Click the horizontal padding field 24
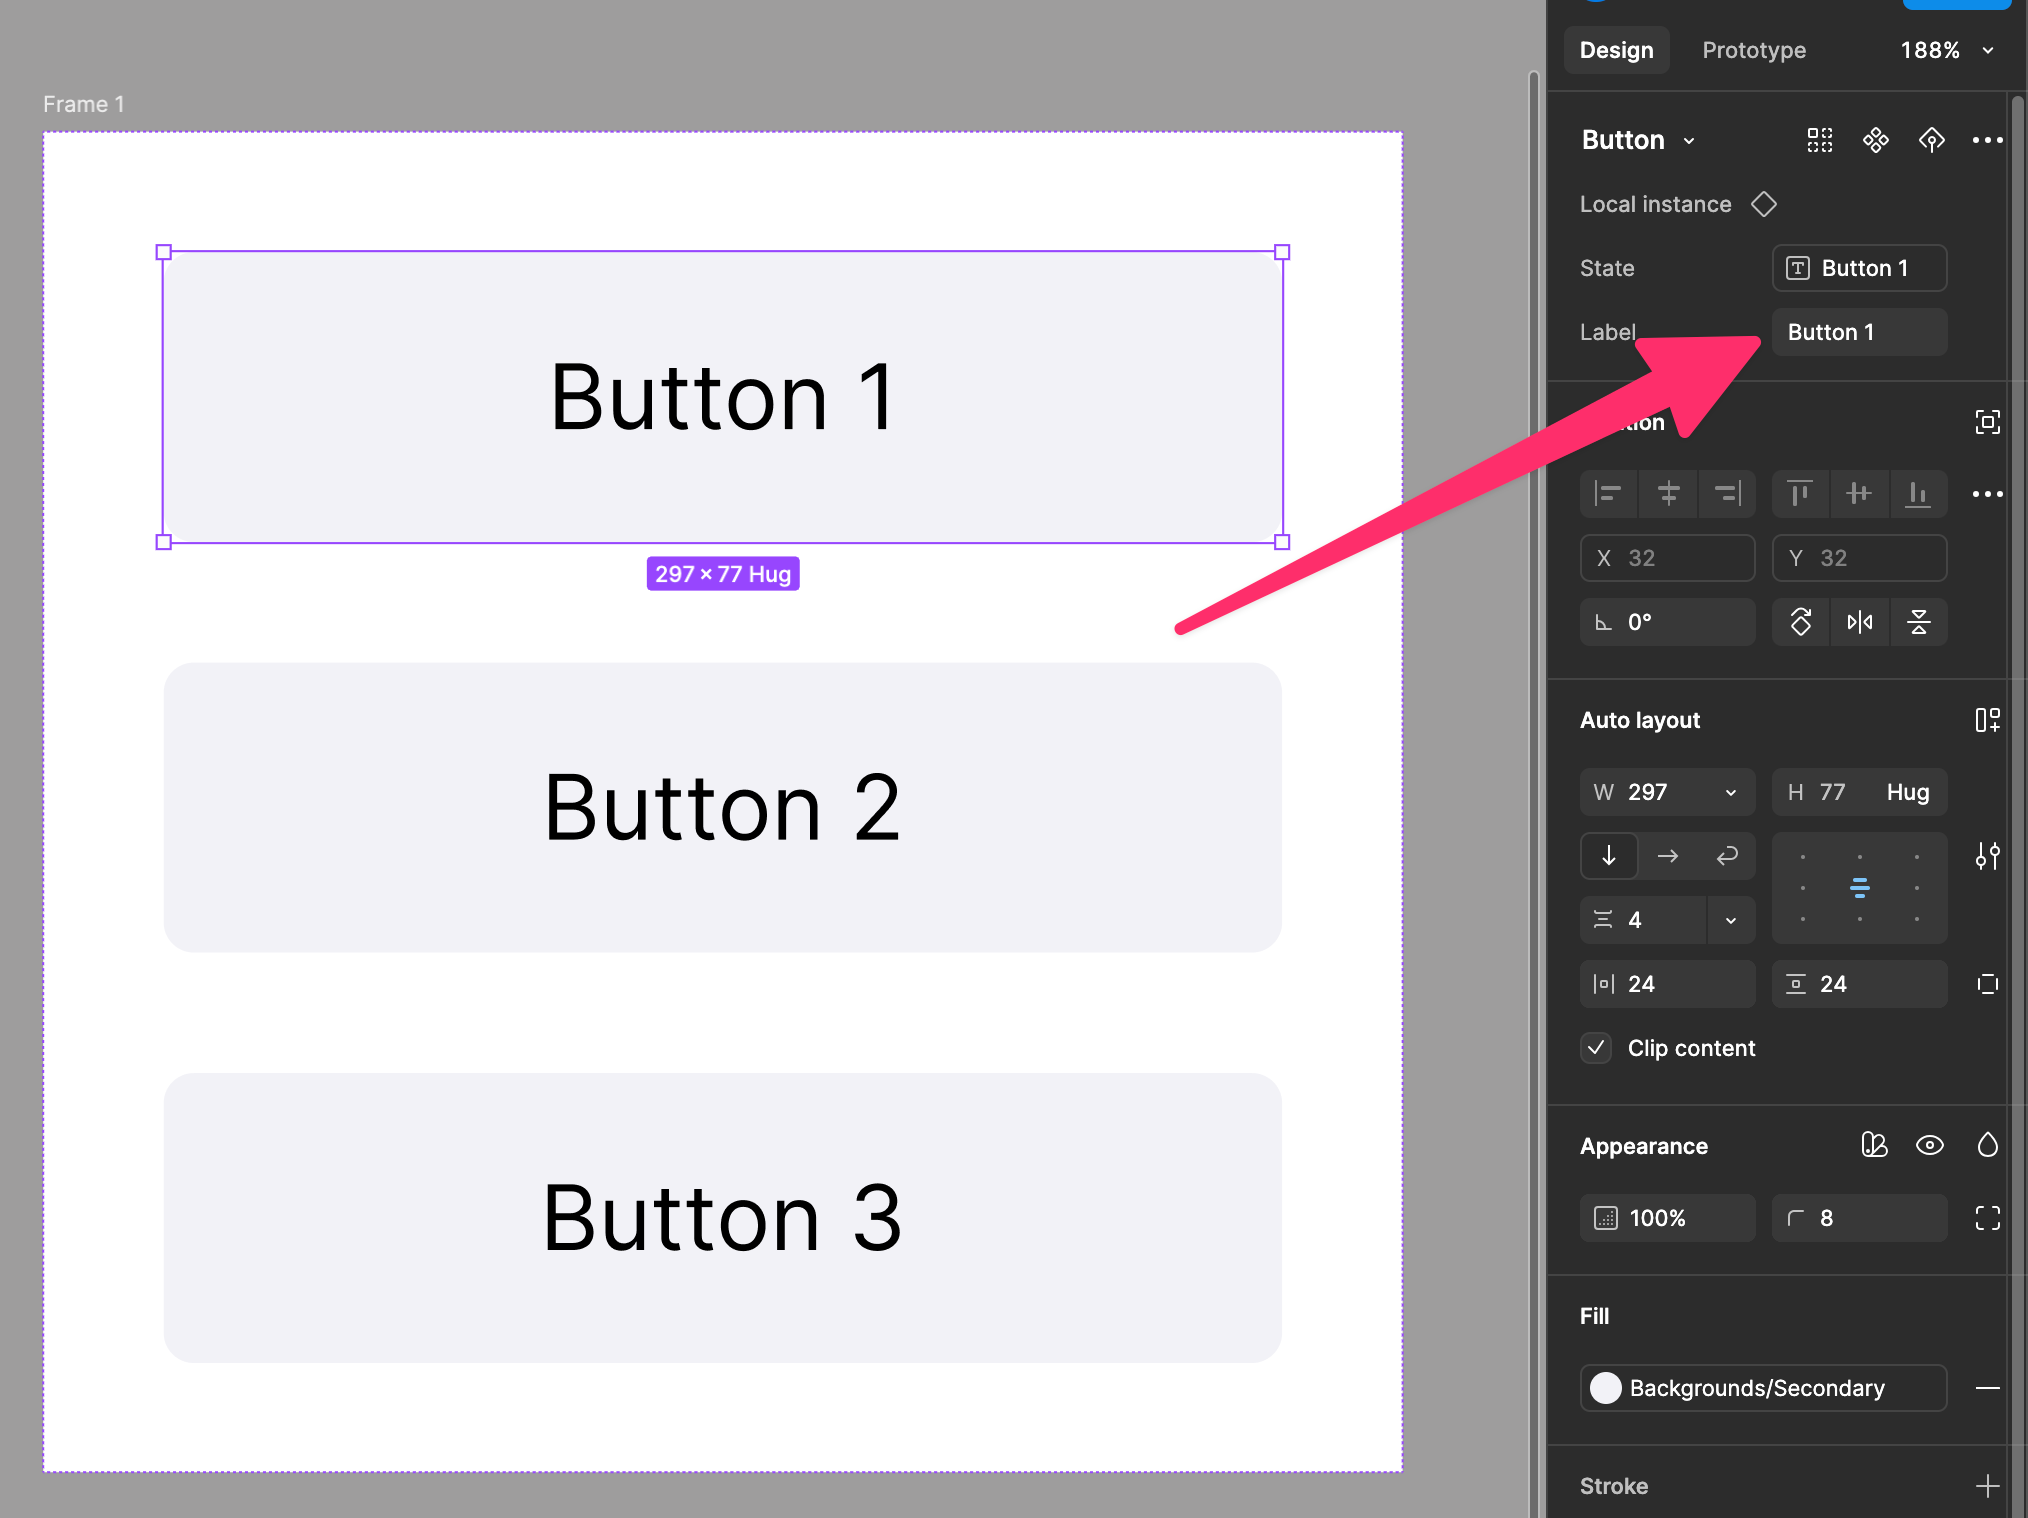 1667,984
